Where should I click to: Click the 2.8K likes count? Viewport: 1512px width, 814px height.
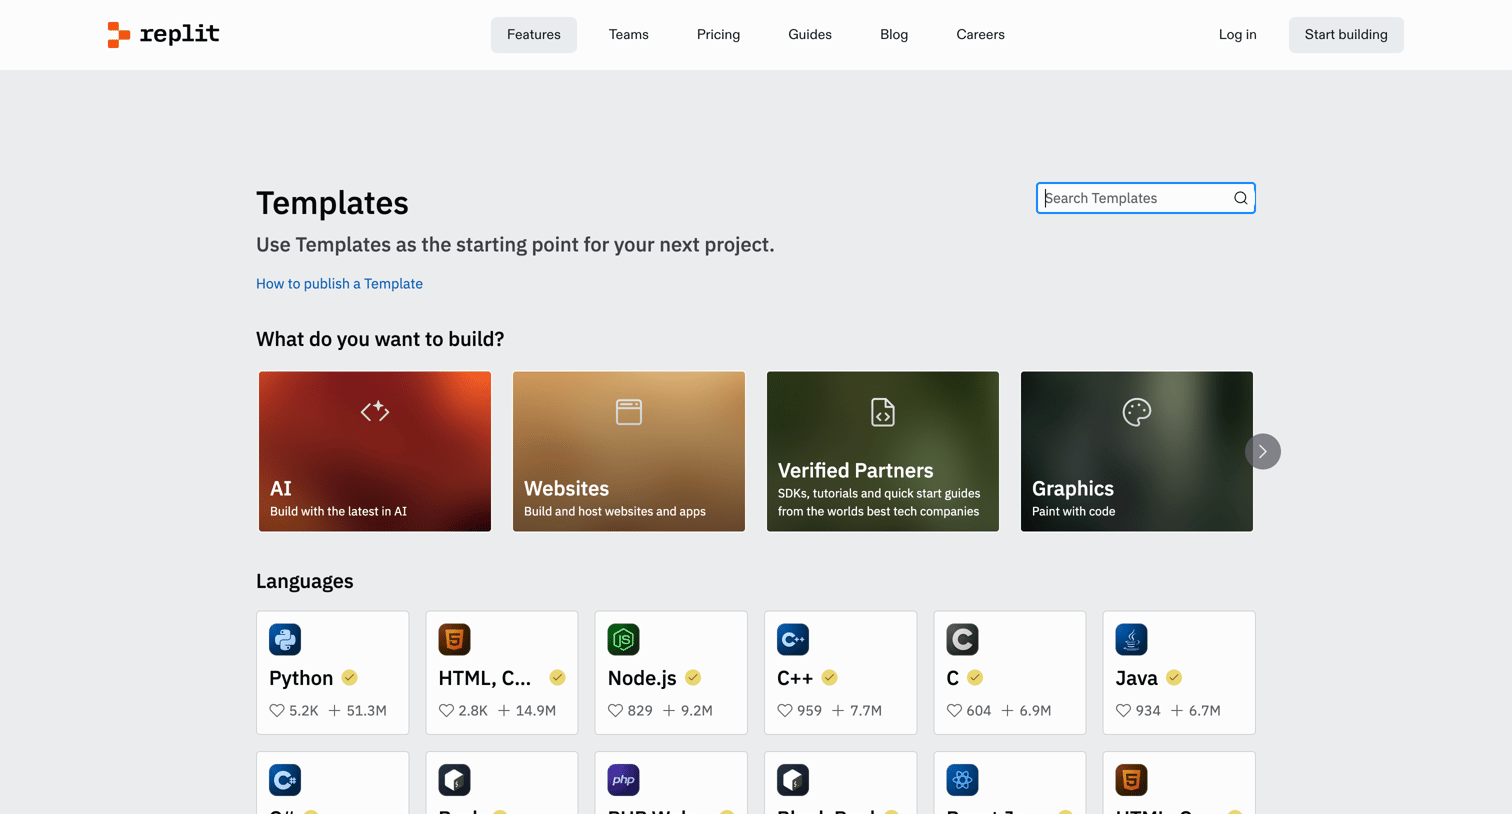[473, 710]
